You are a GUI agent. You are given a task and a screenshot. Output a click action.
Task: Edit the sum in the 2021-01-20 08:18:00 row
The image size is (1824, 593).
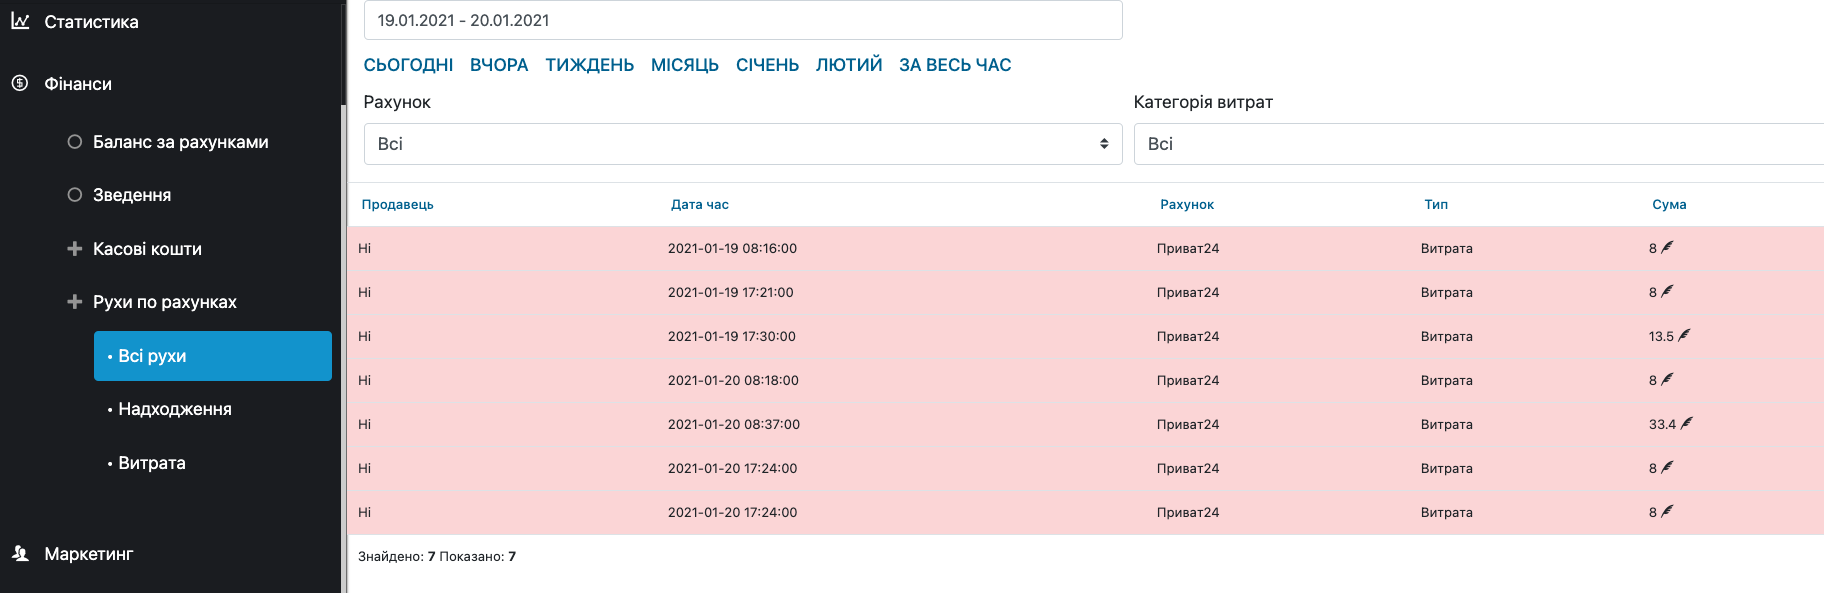click(1667, 379)
